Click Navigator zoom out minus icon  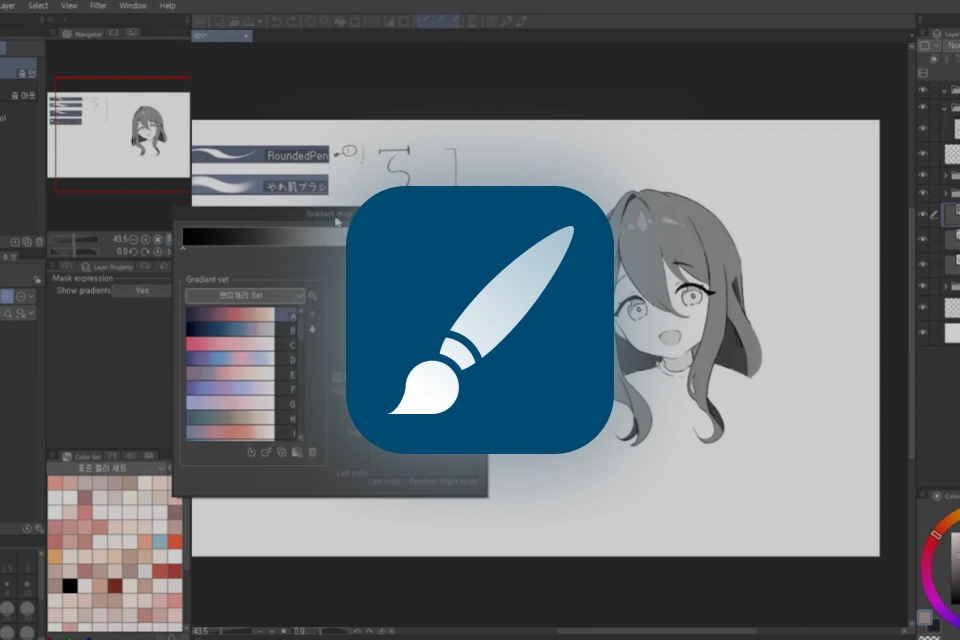(x=133, y=239)
